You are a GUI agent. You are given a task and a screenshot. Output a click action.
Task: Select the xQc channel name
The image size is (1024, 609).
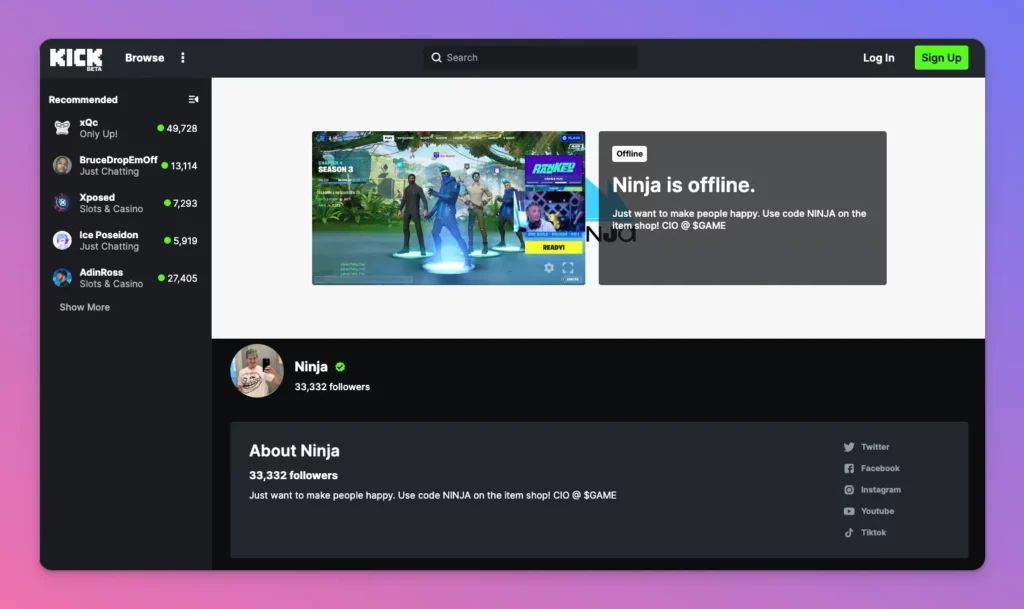click(89, 122)
